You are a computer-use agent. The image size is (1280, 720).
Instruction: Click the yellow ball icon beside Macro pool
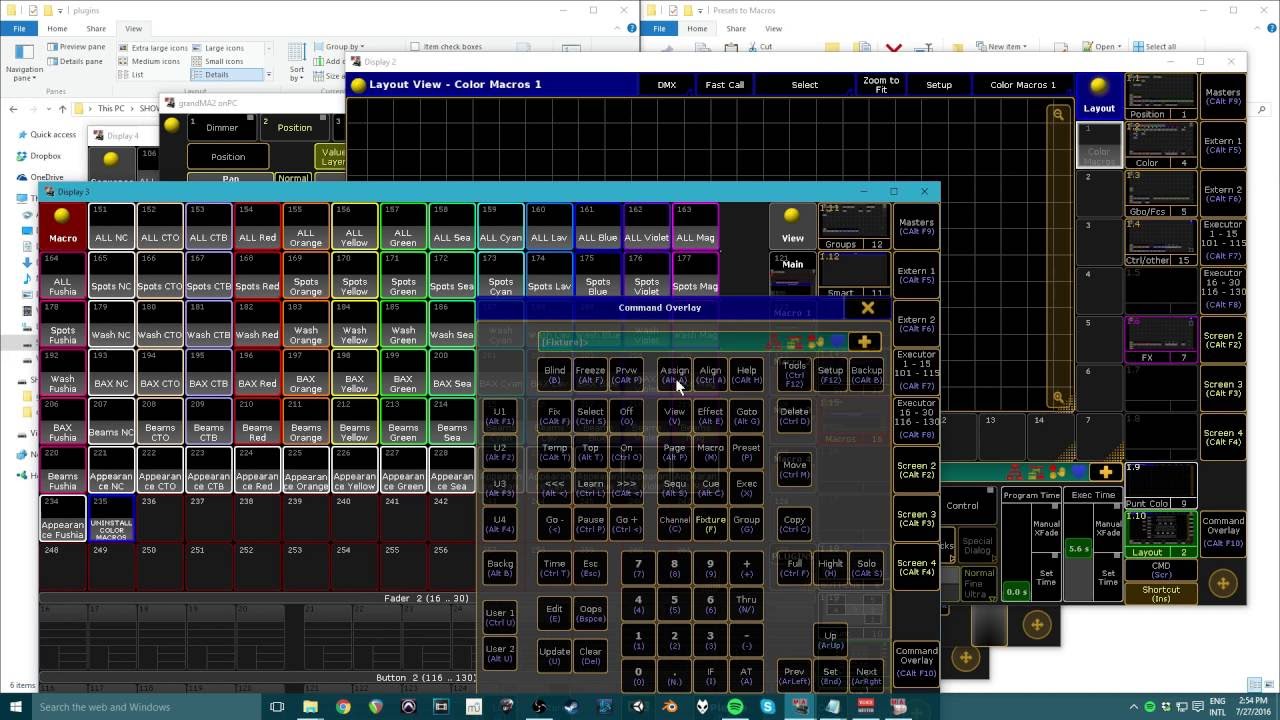click(x=62, y=215)
